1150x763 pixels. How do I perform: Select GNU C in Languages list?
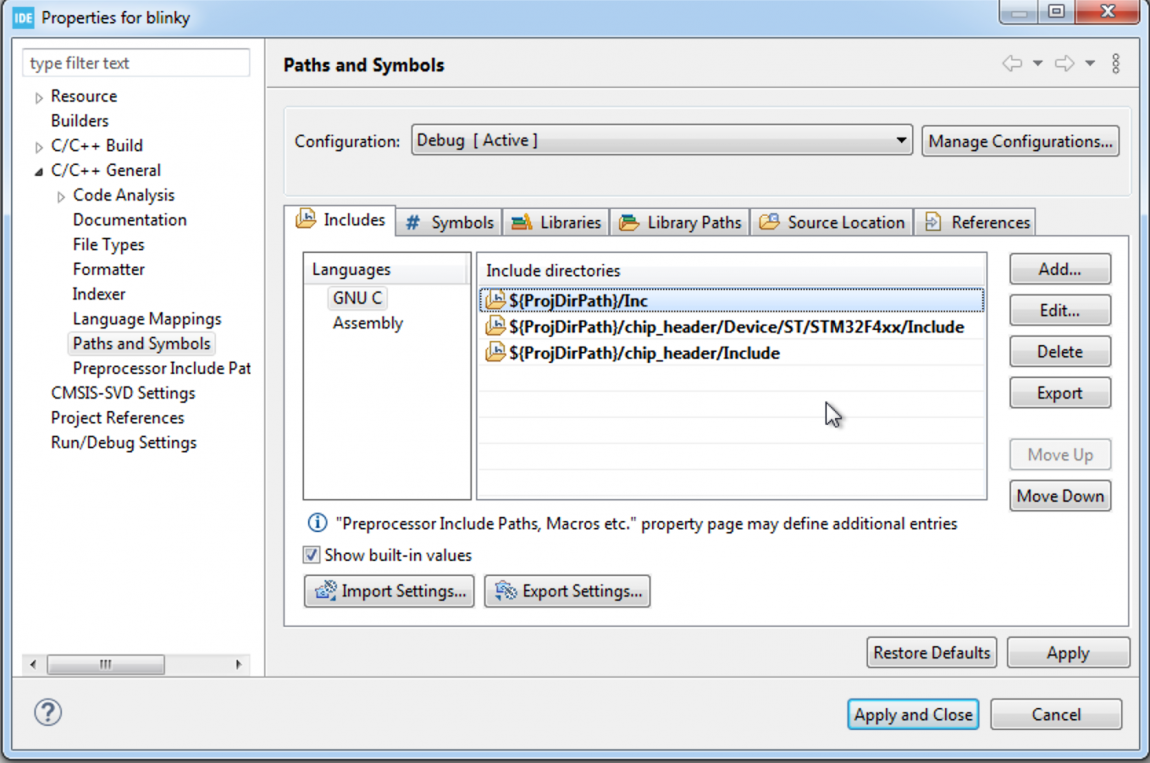coord(357,298)
